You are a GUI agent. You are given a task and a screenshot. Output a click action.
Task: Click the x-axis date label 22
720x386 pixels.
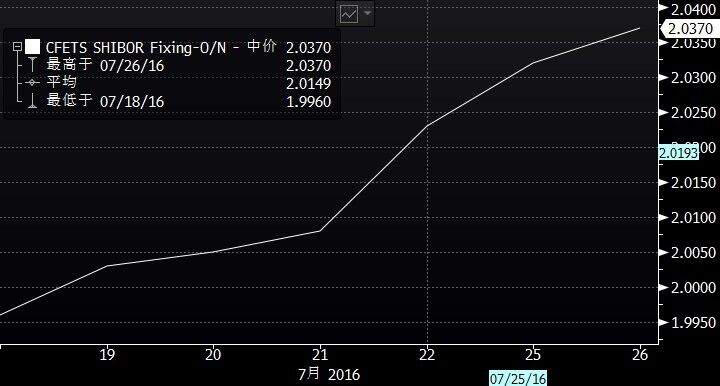[427, 354]
